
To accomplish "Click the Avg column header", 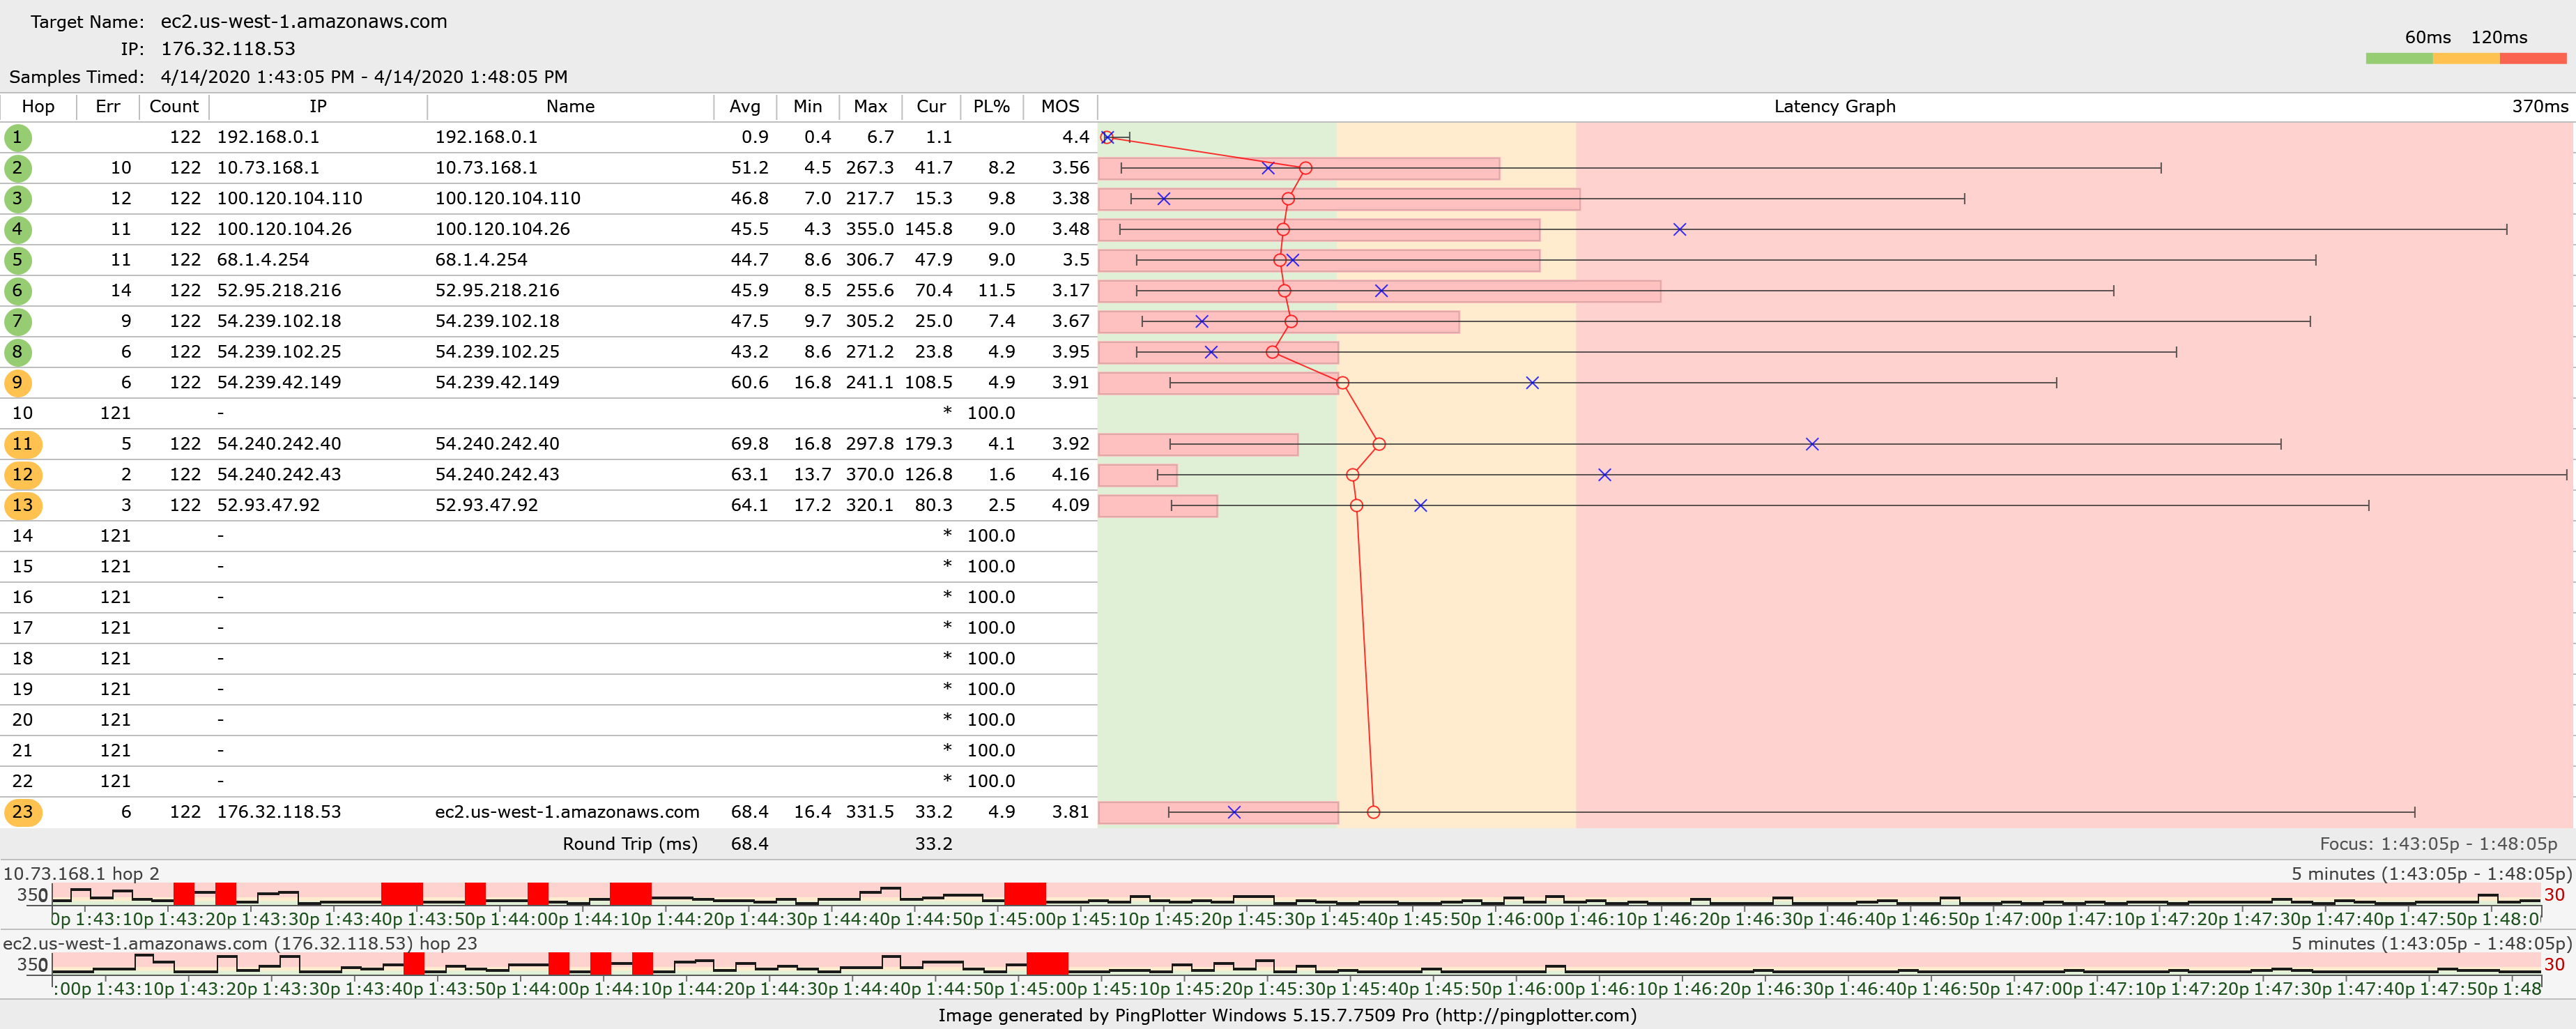I will (x=745, y=107).
